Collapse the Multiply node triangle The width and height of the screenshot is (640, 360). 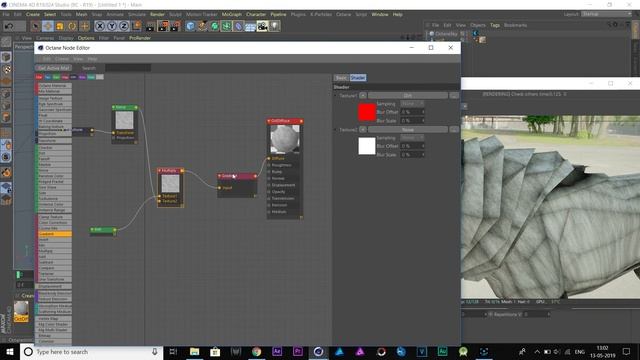[160, 171]
